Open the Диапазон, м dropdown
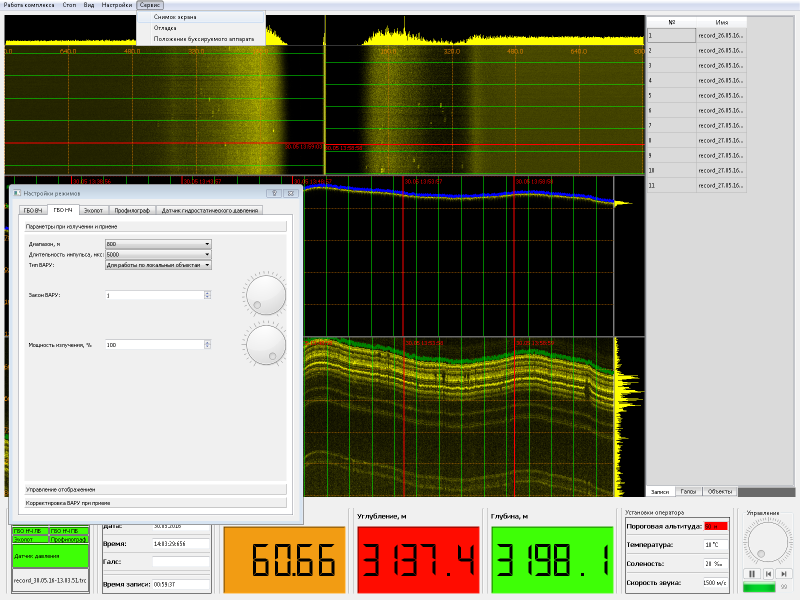The height and width of the screenshot is (600, 800). pos(158,244)
